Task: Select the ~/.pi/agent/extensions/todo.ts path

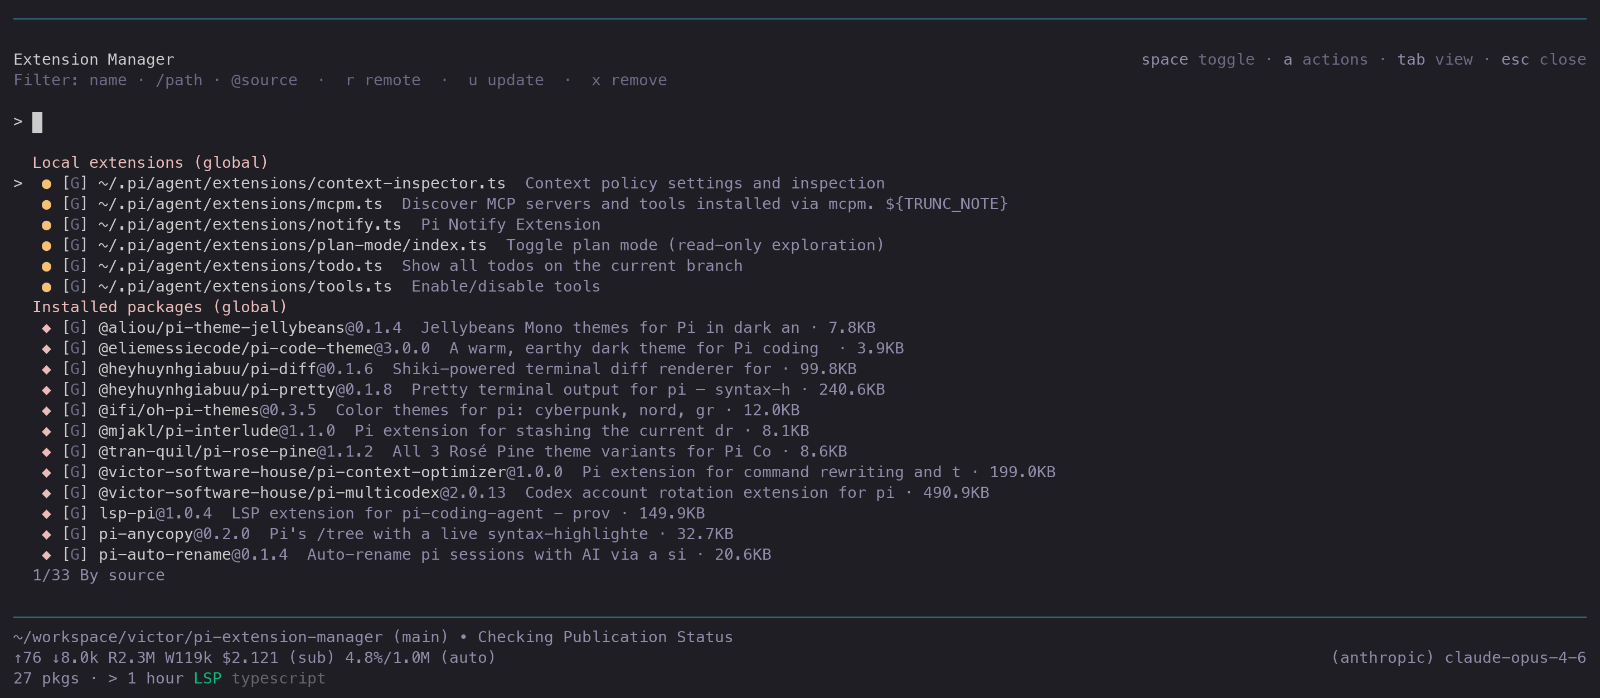Action: pos(240,266)
